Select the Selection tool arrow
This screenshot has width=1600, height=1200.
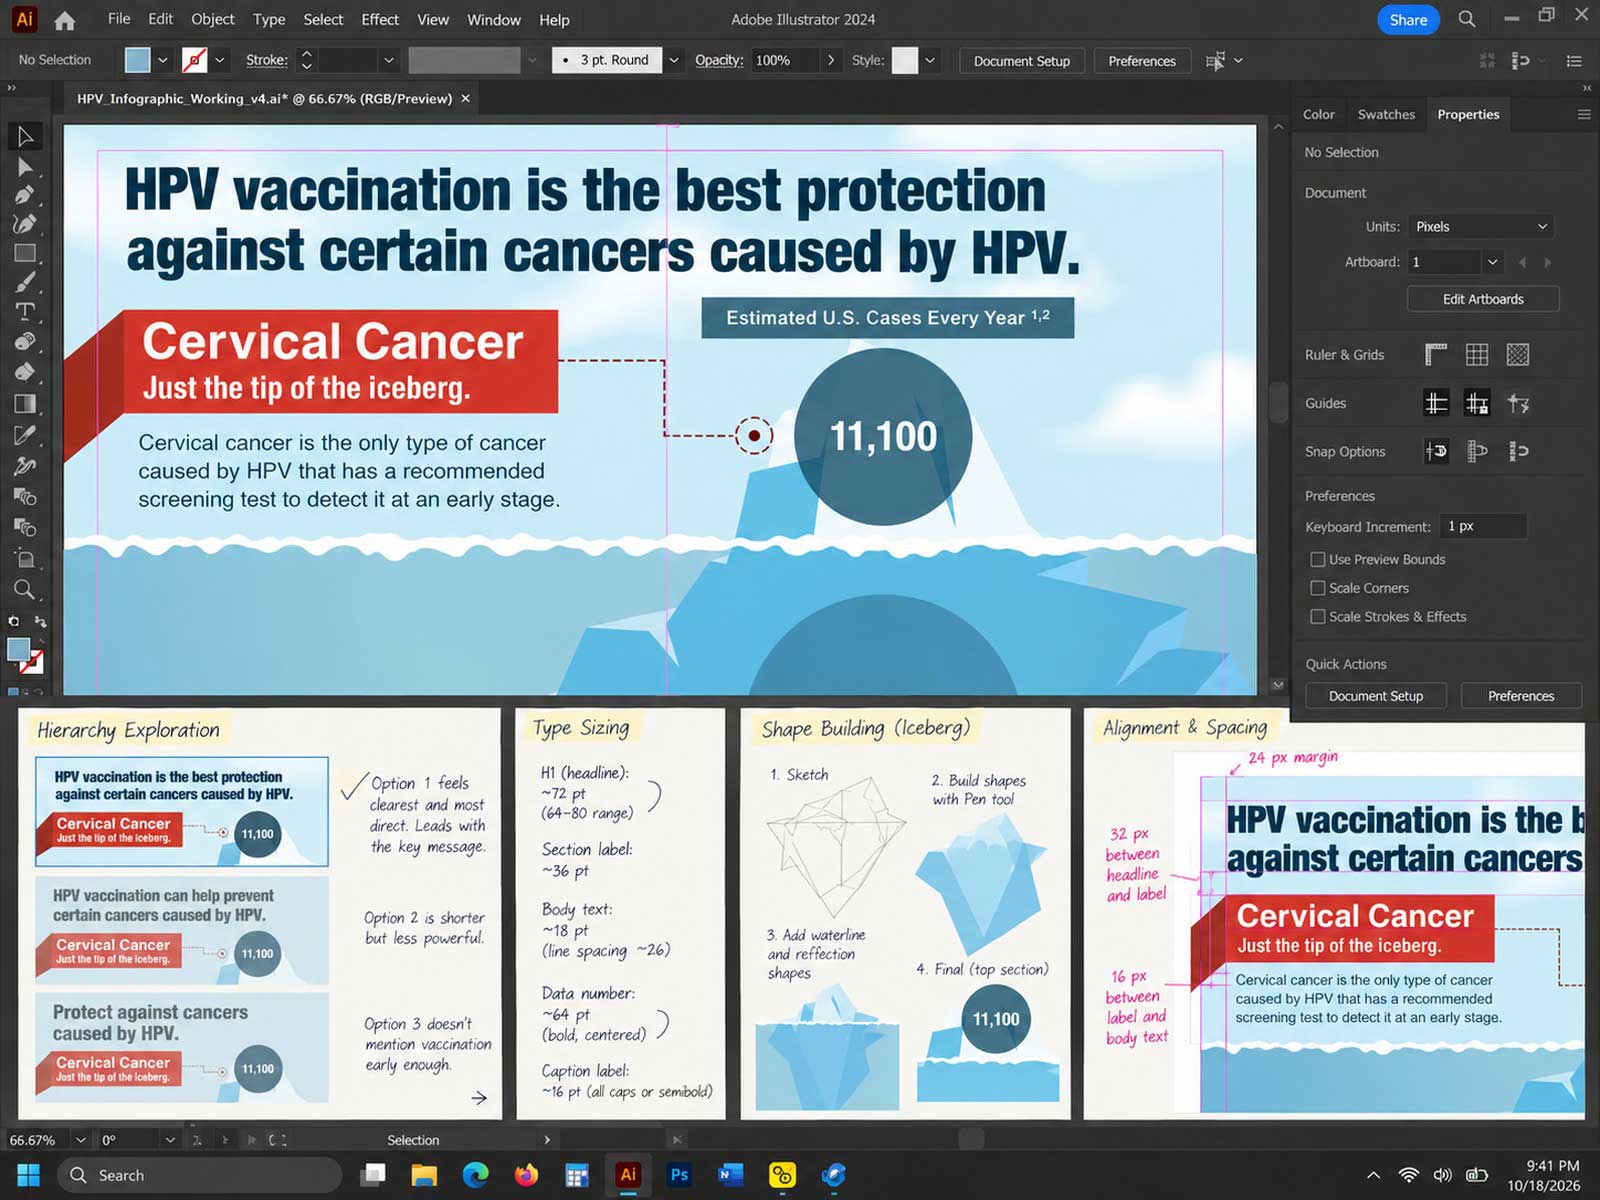point(25,136)
